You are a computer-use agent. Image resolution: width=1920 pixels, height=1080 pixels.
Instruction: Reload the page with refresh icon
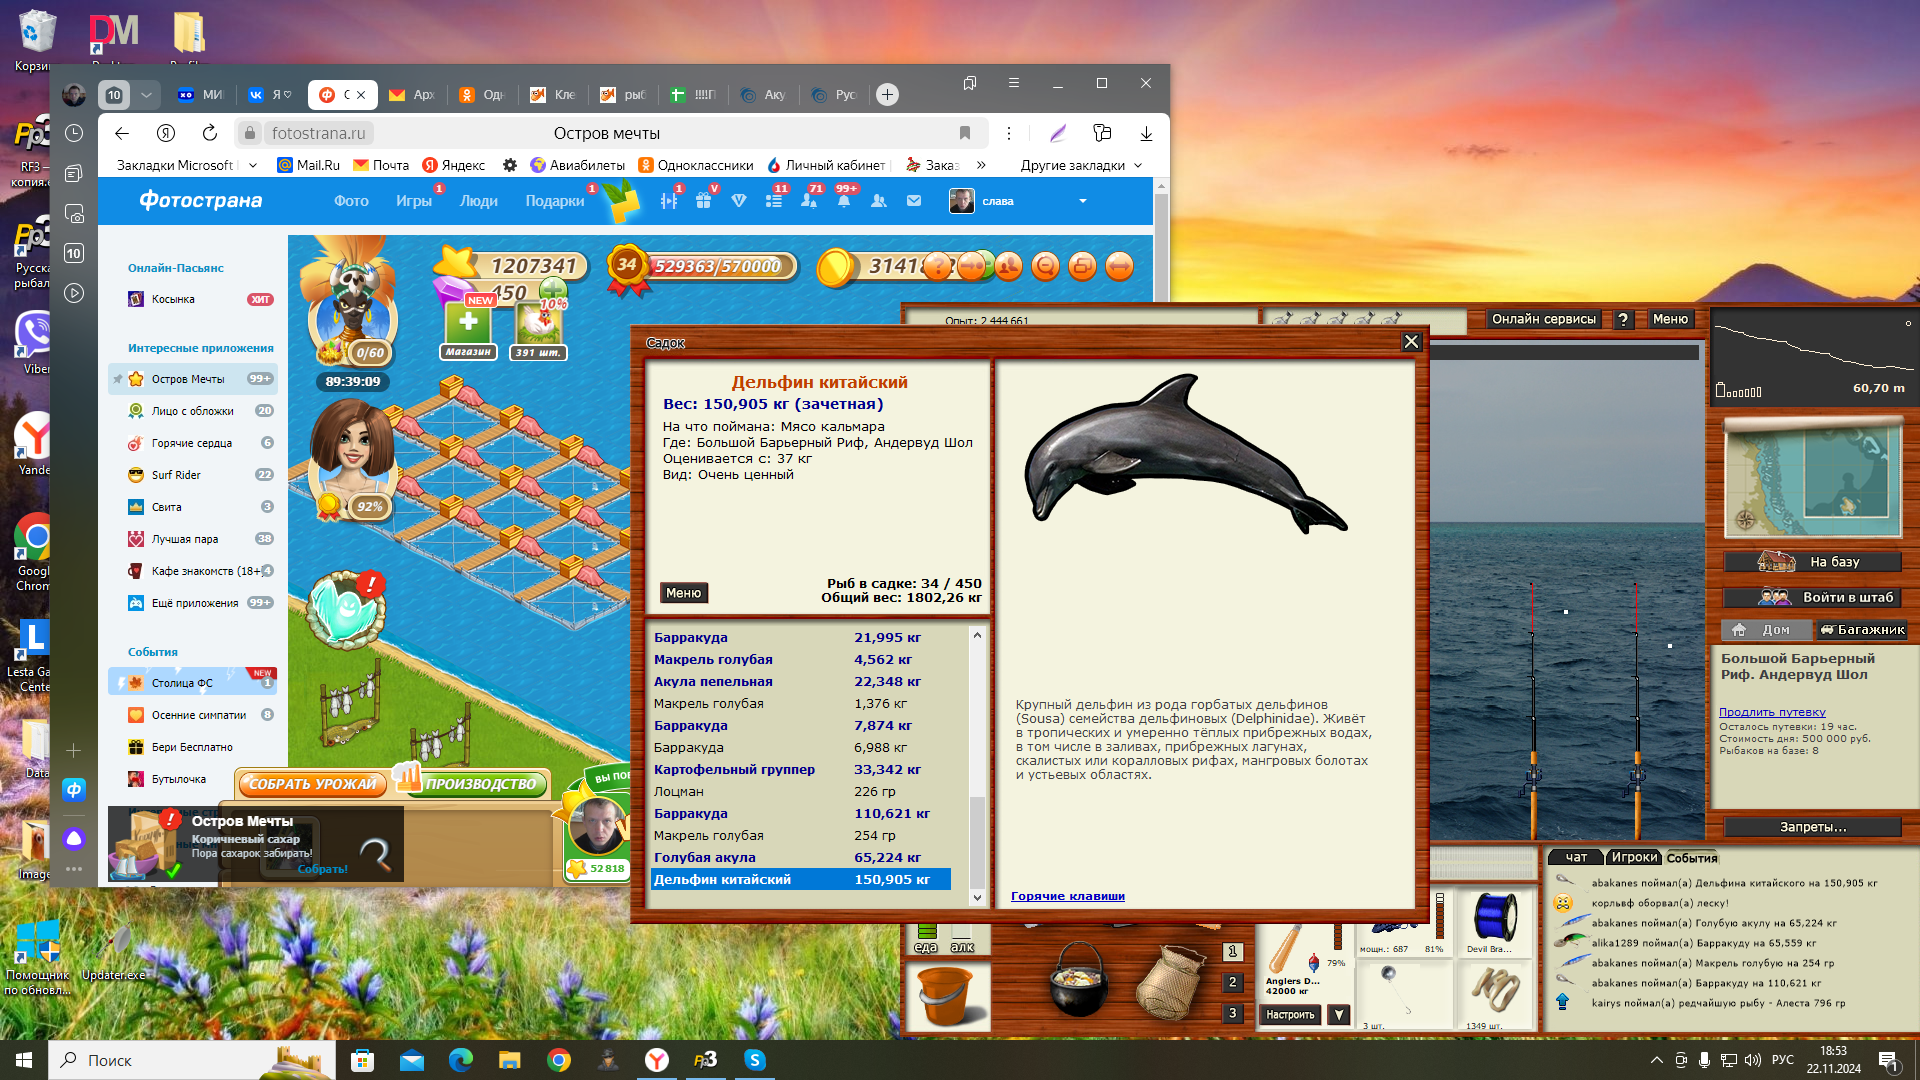click(x=209, y=133)
